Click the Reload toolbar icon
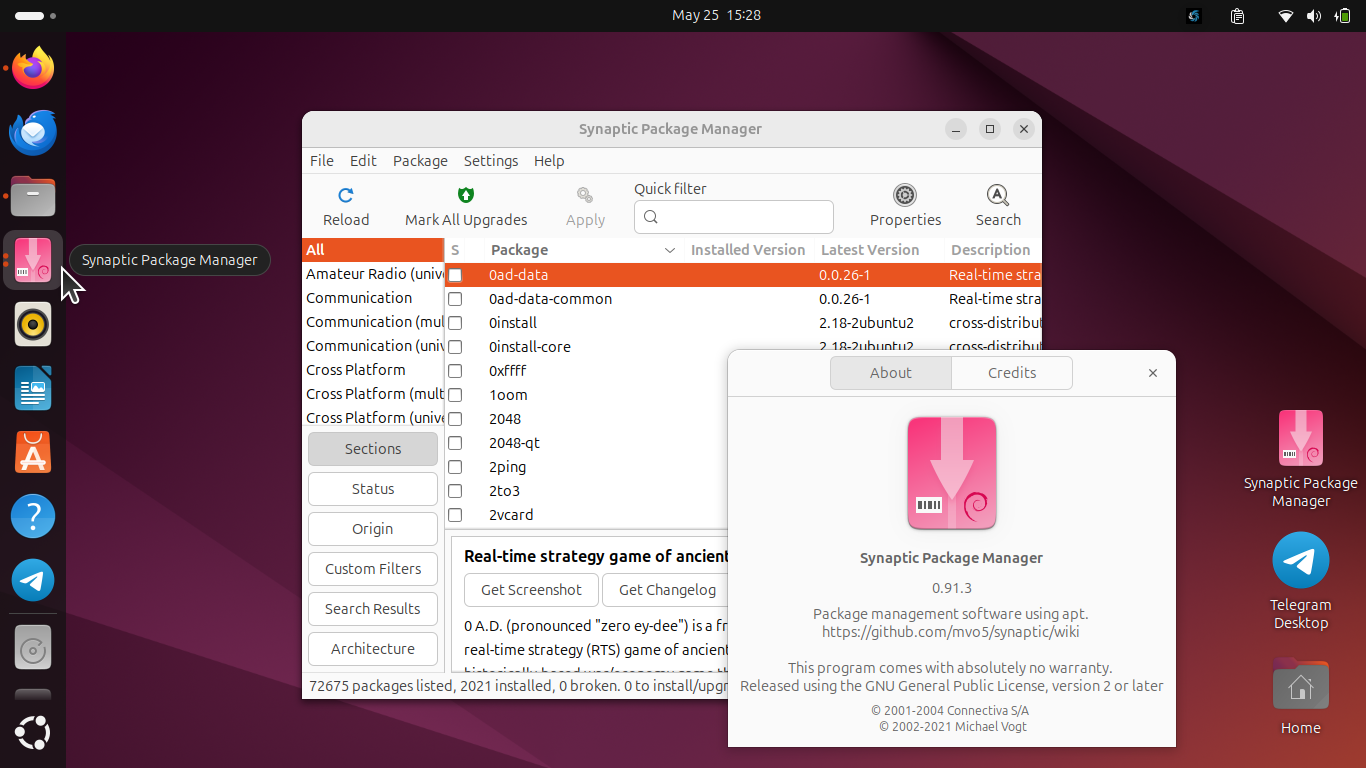 coord(346,195)
